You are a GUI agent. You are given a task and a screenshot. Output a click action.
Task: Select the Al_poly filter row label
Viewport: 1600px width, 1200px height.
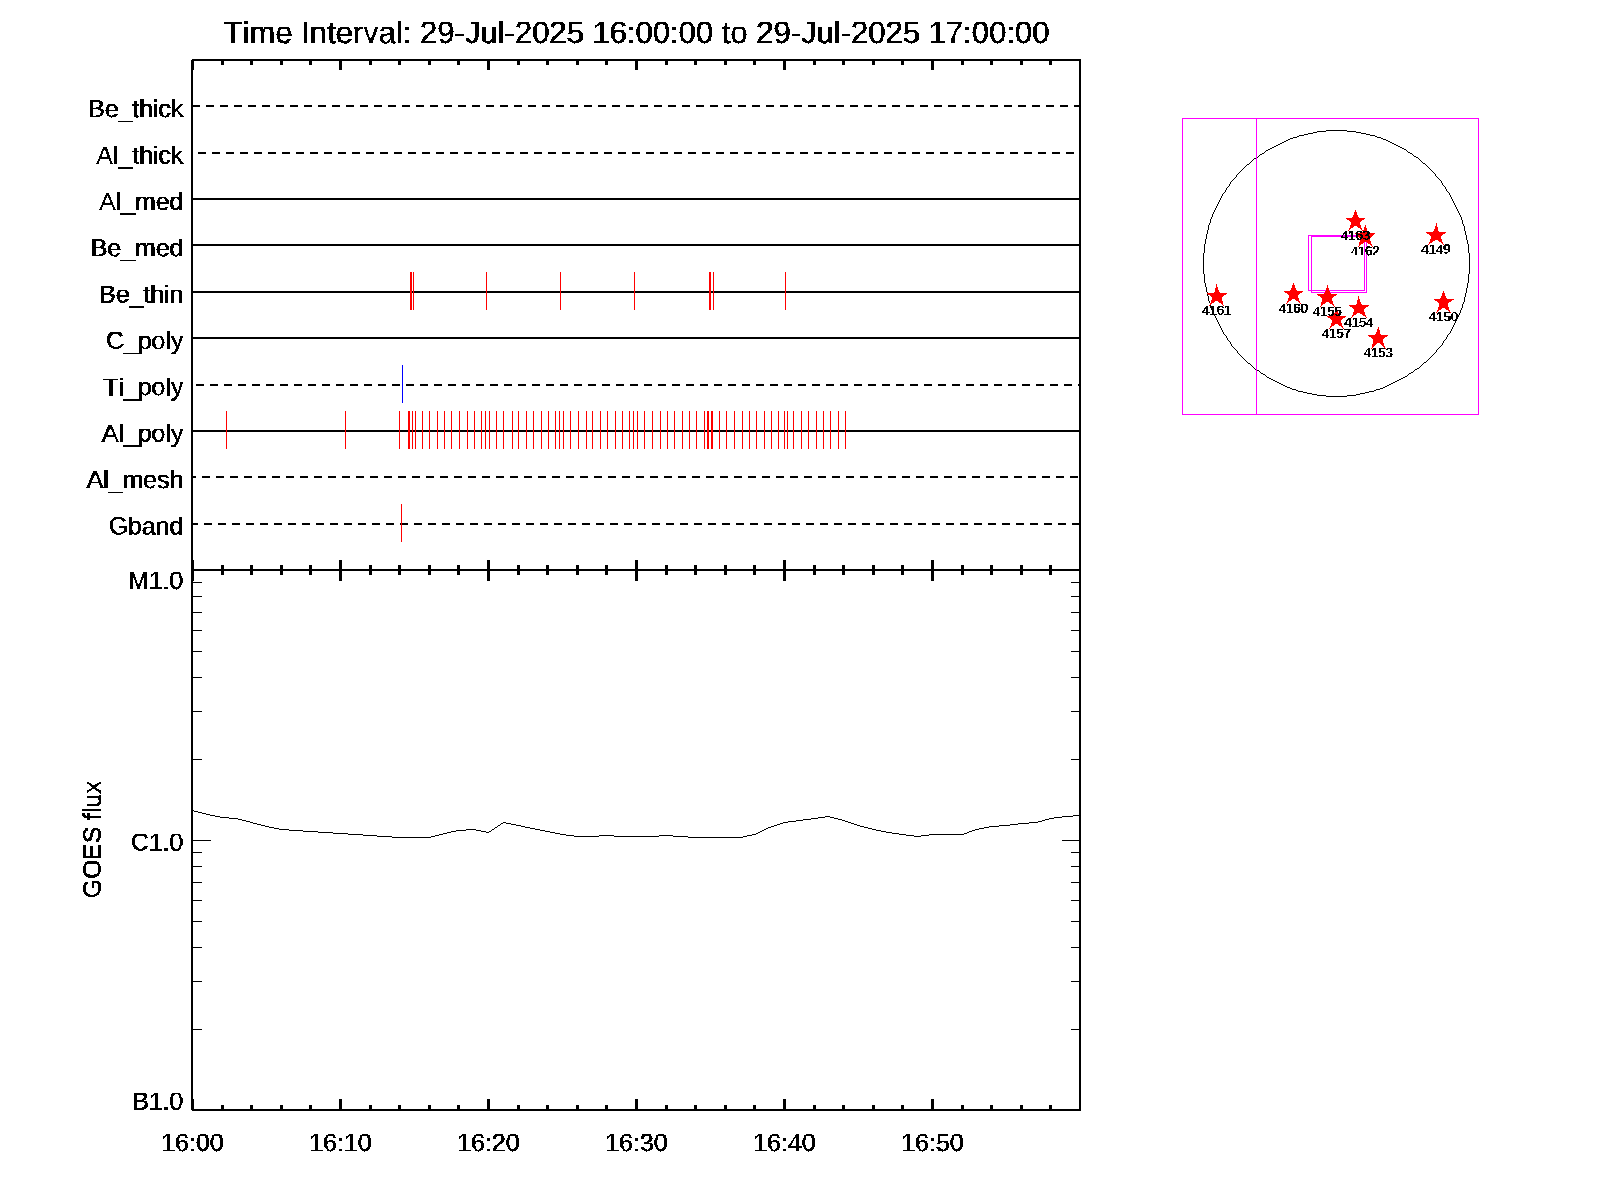coord(142,434)
